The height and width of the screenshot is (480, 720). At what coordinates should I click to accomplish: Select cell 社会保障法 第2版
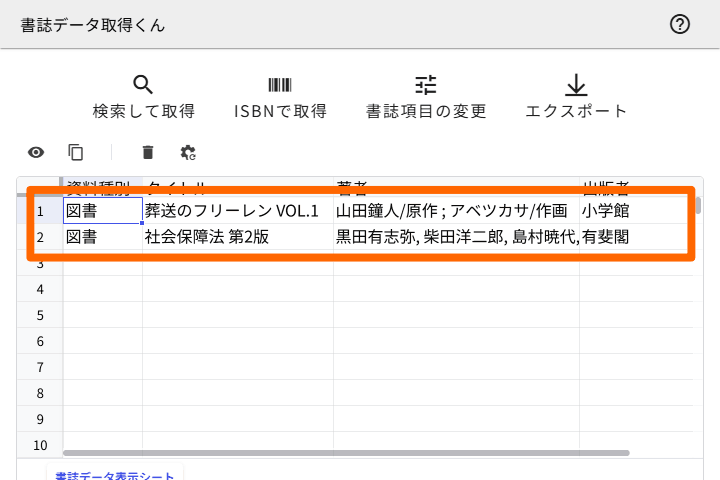237,237
